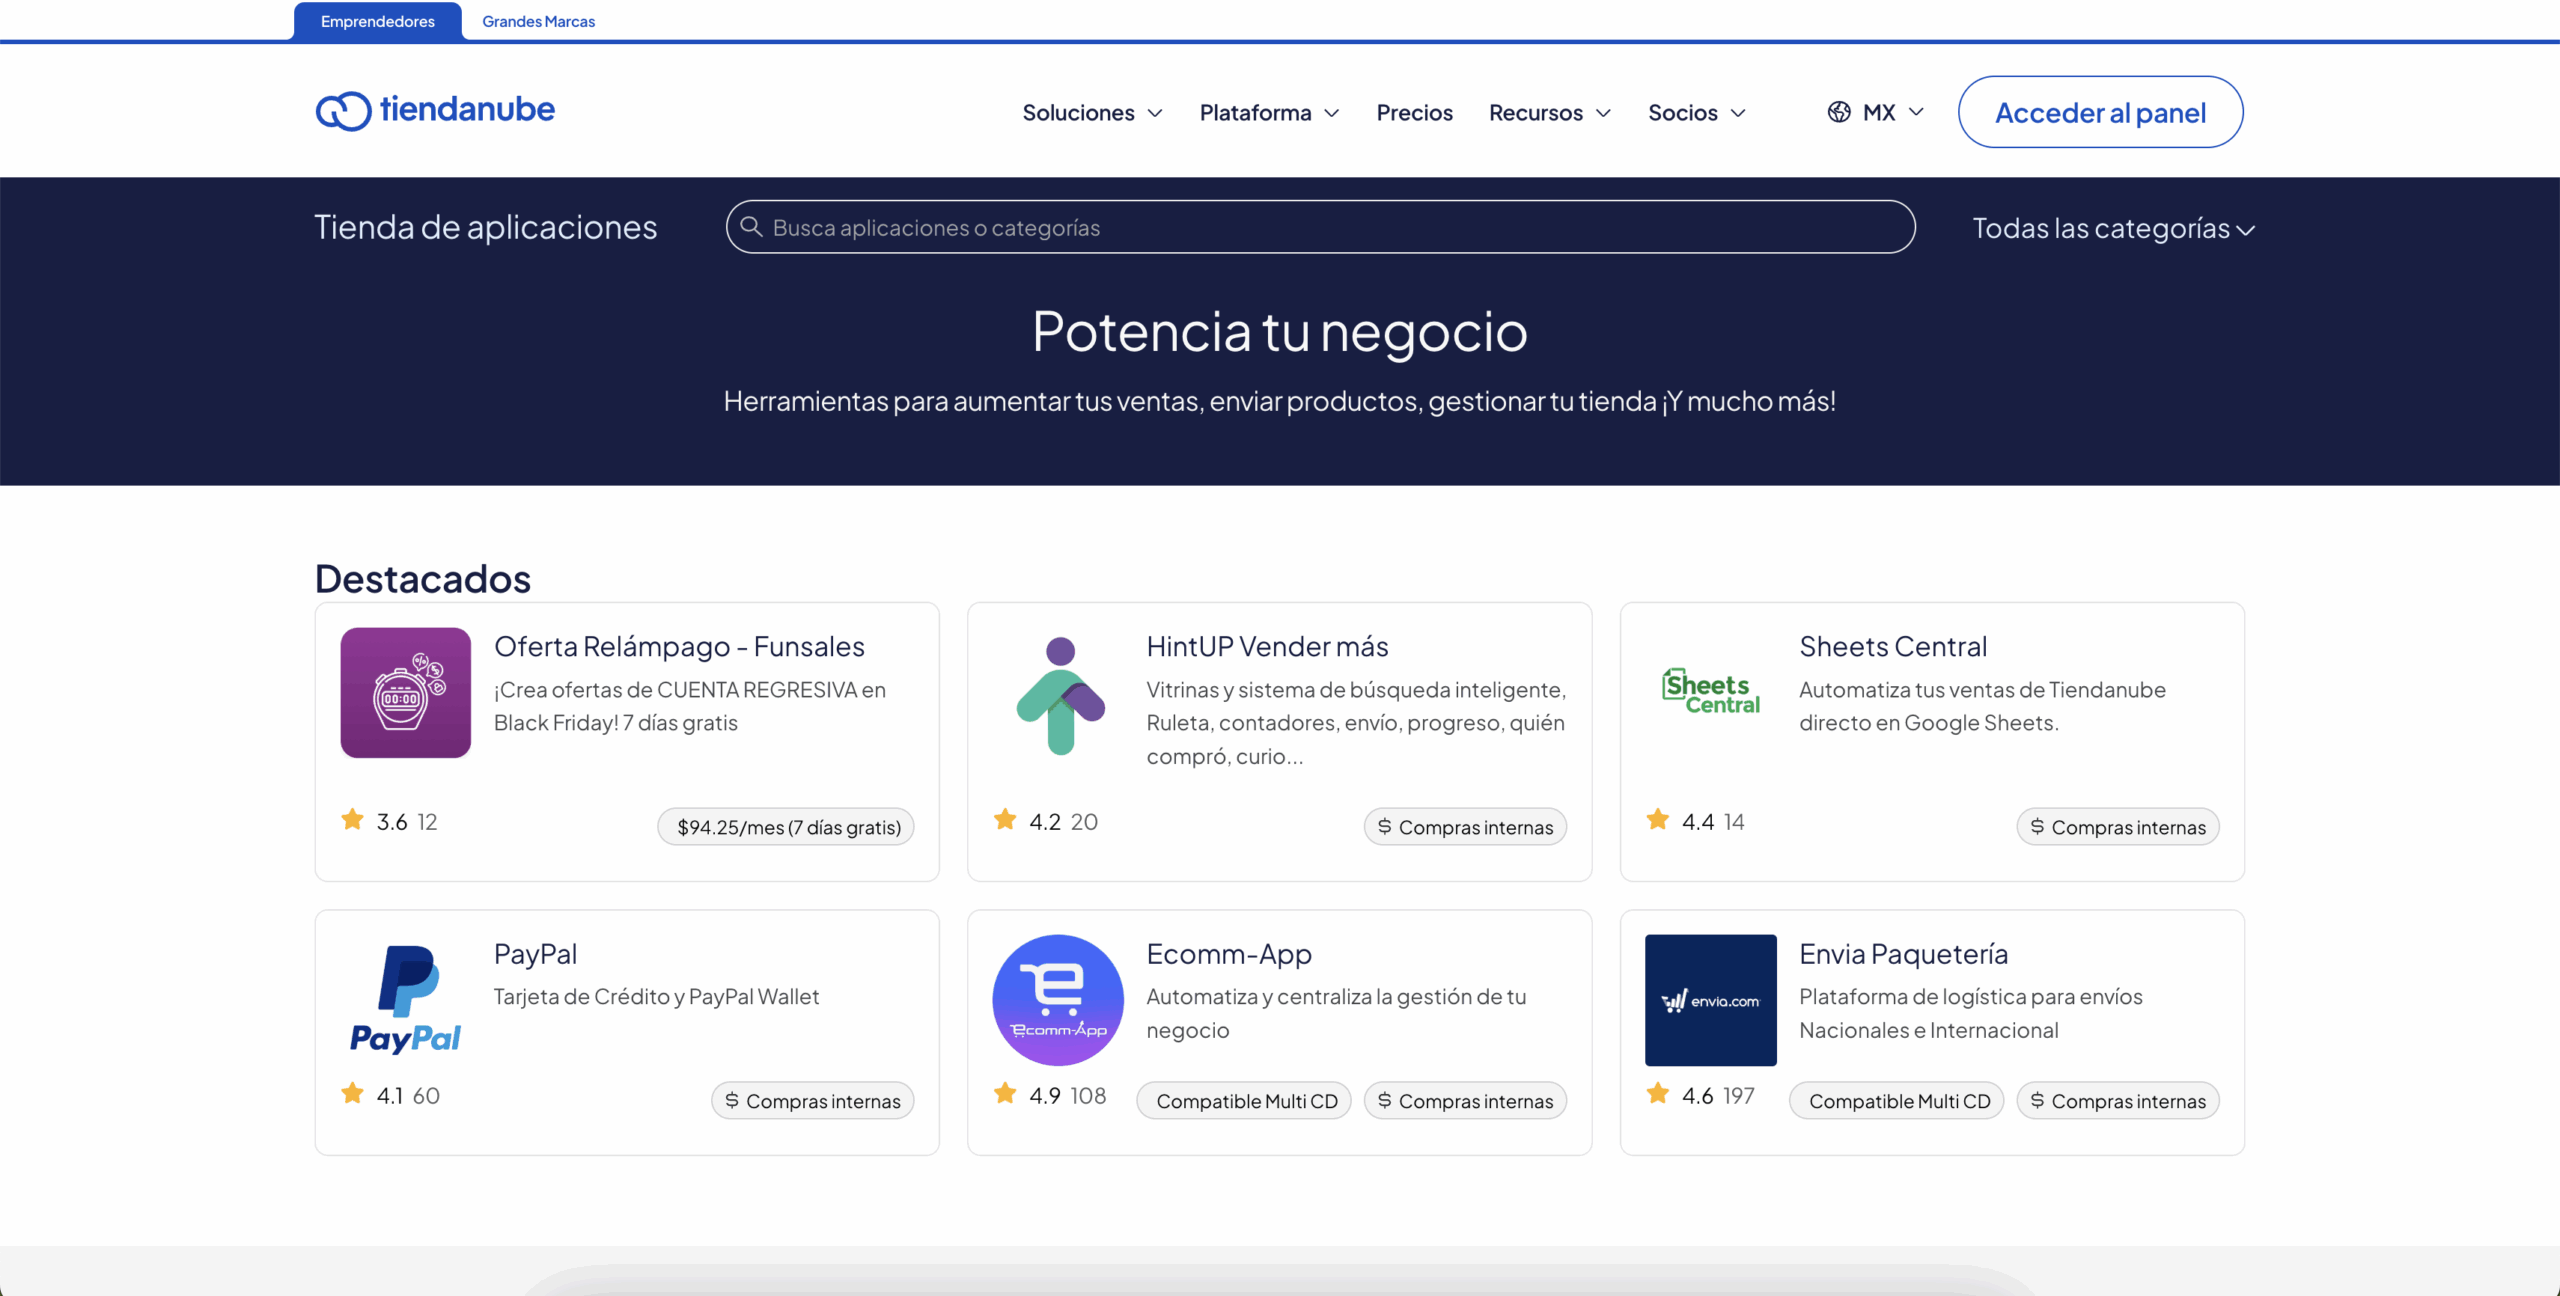Screen dimensions: 2560x1296
Task: Click the Destacados section heading
Action: pyautogui.click(x=423, y=579)
